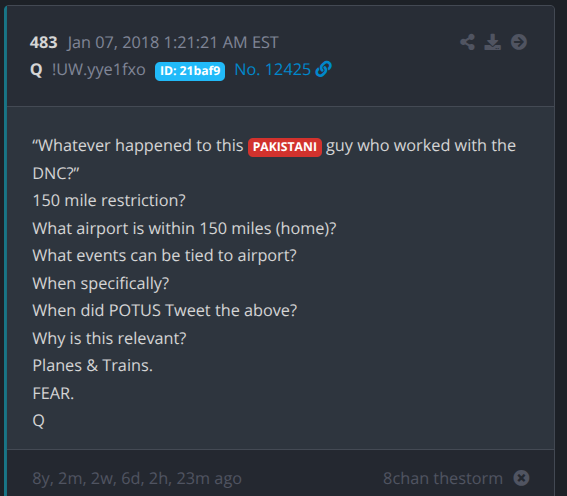567x496 pixels.
Task: Click the line "Why is this relevant?"
Action: (x=109, y=338)
